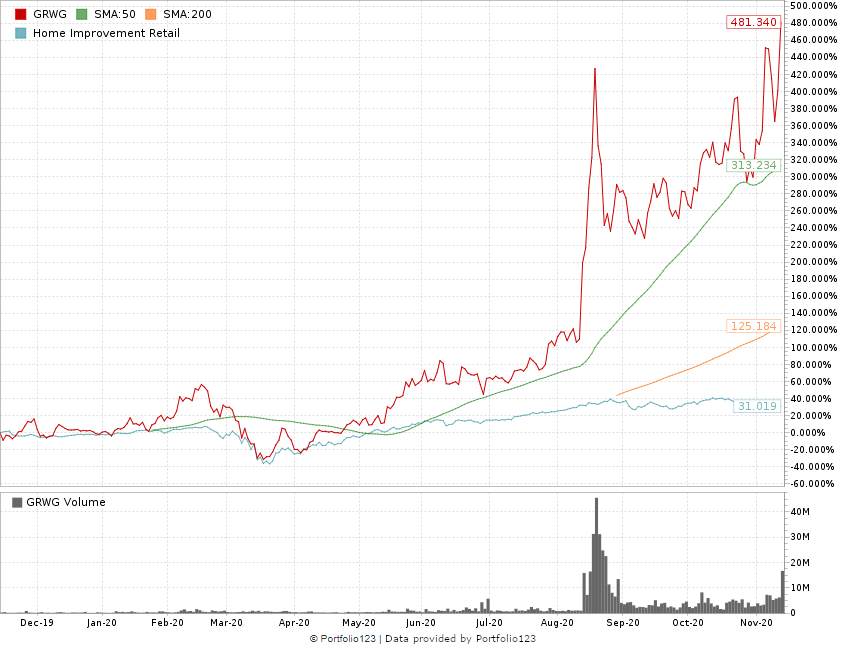Click the 300.000% y-axis label
The height and width of the screenshot is (650, 845).
point(814,177)
